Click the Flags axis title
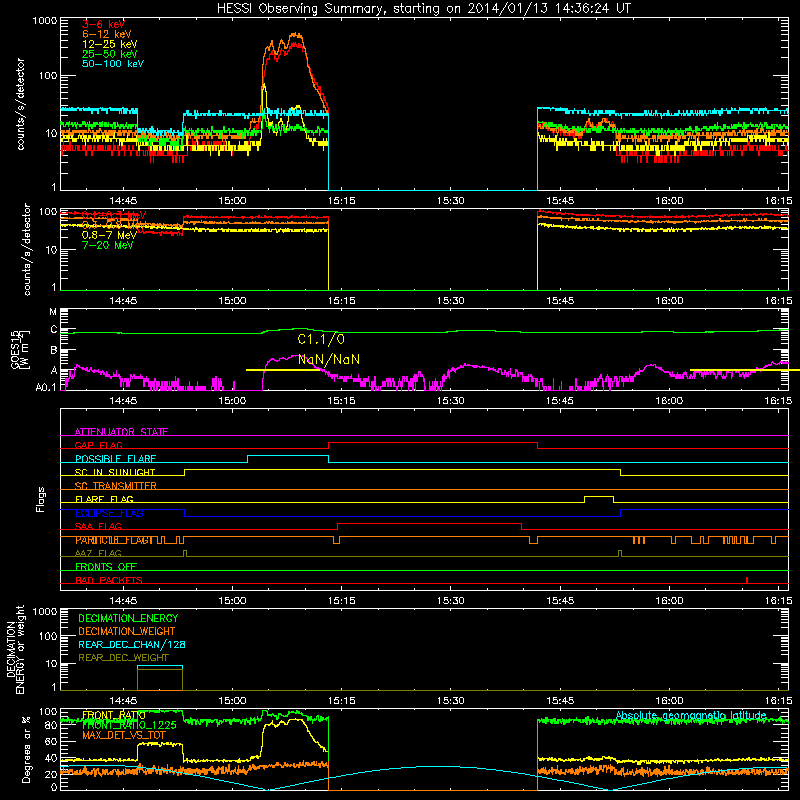 pyautogui.click(x=40, y=499)
